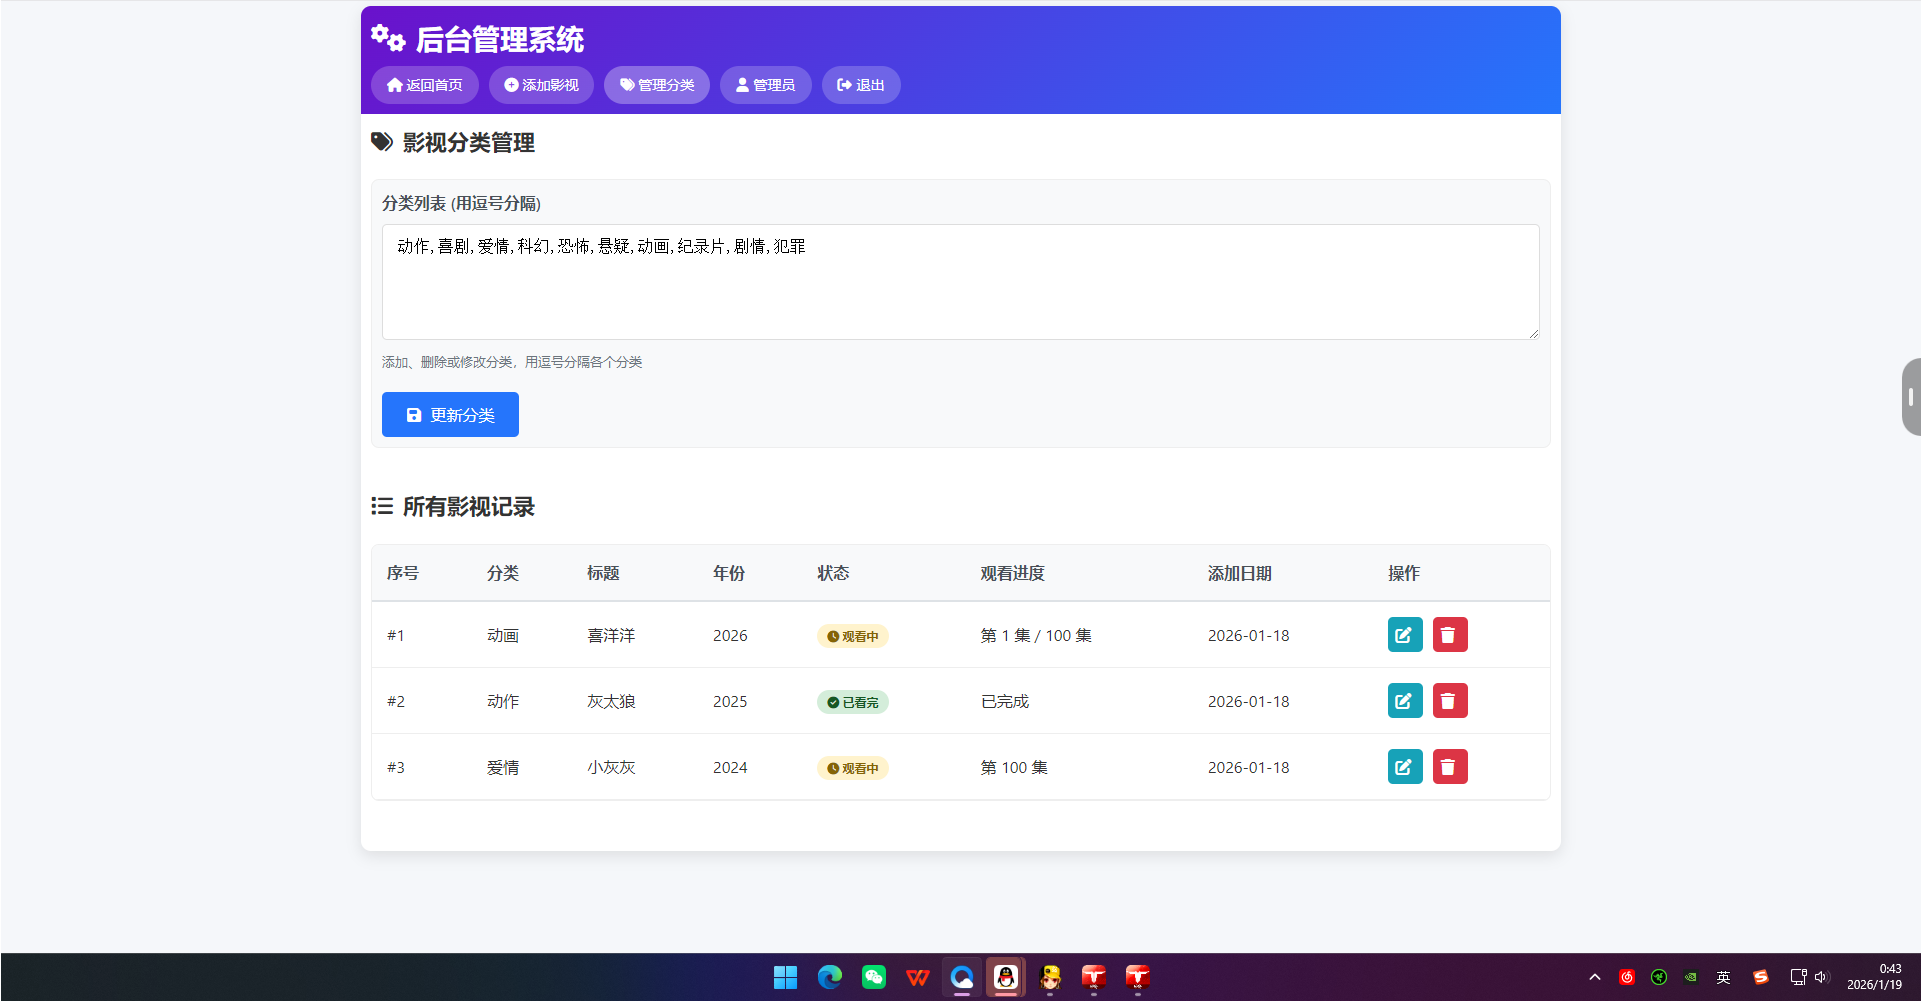Delete the 灰太狼 record

click(x=1450, y=700)
